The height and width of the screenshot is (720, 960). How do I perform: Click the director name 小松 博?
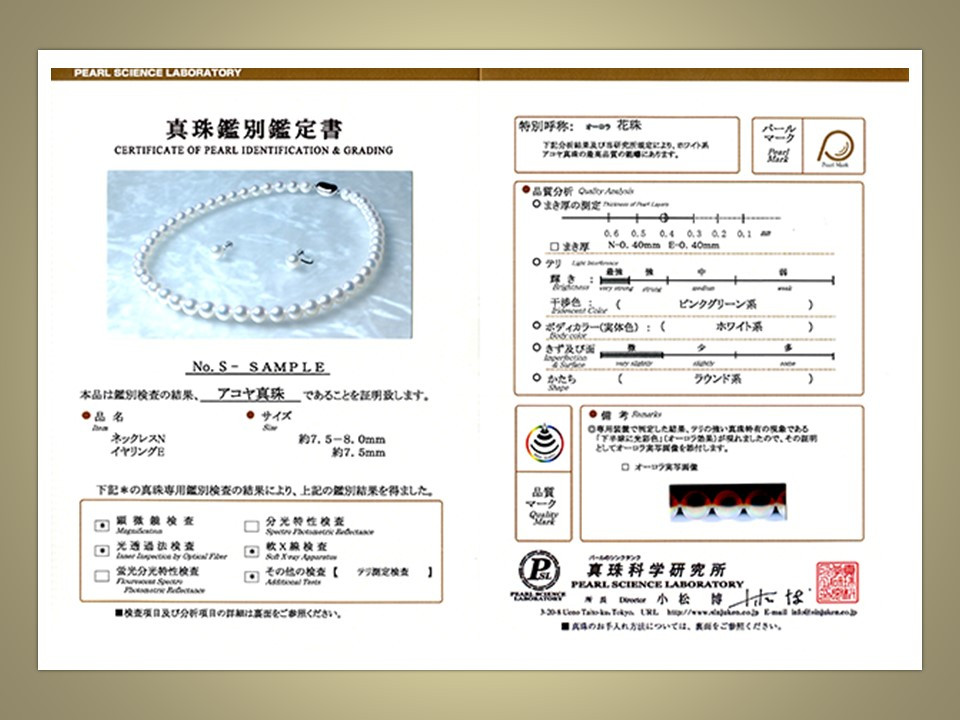[689, 599]
